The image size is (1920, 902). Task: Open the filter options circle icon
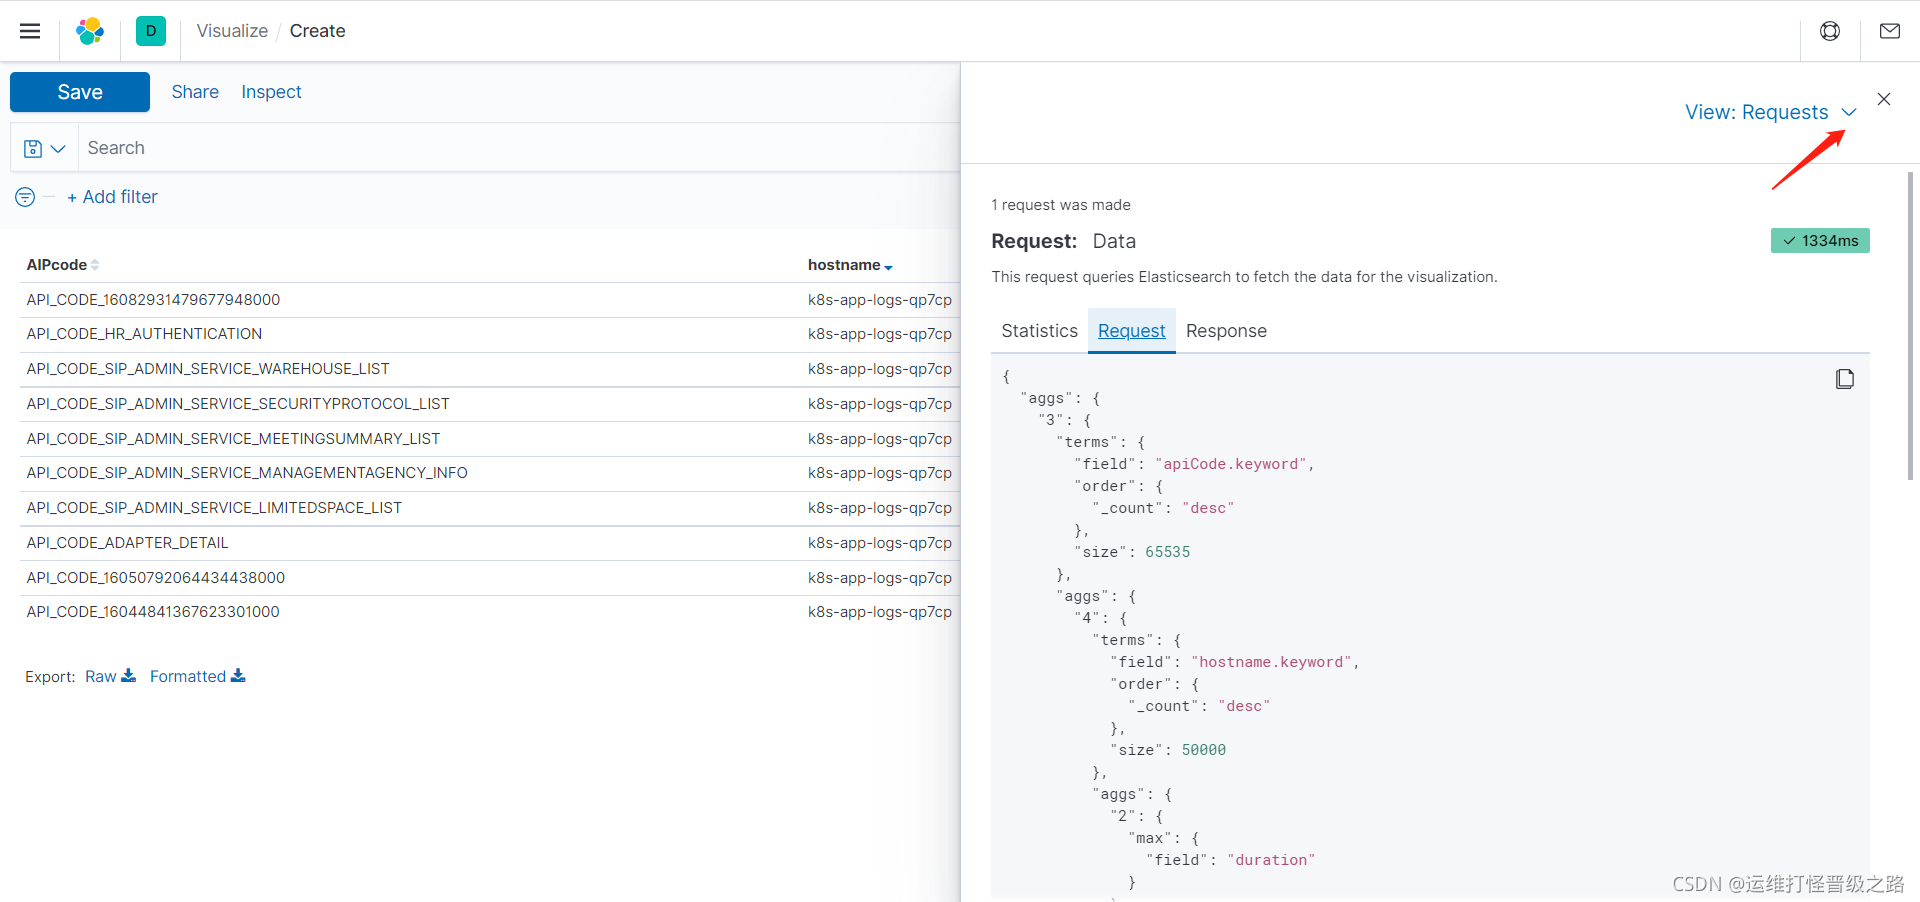[25, 197]
